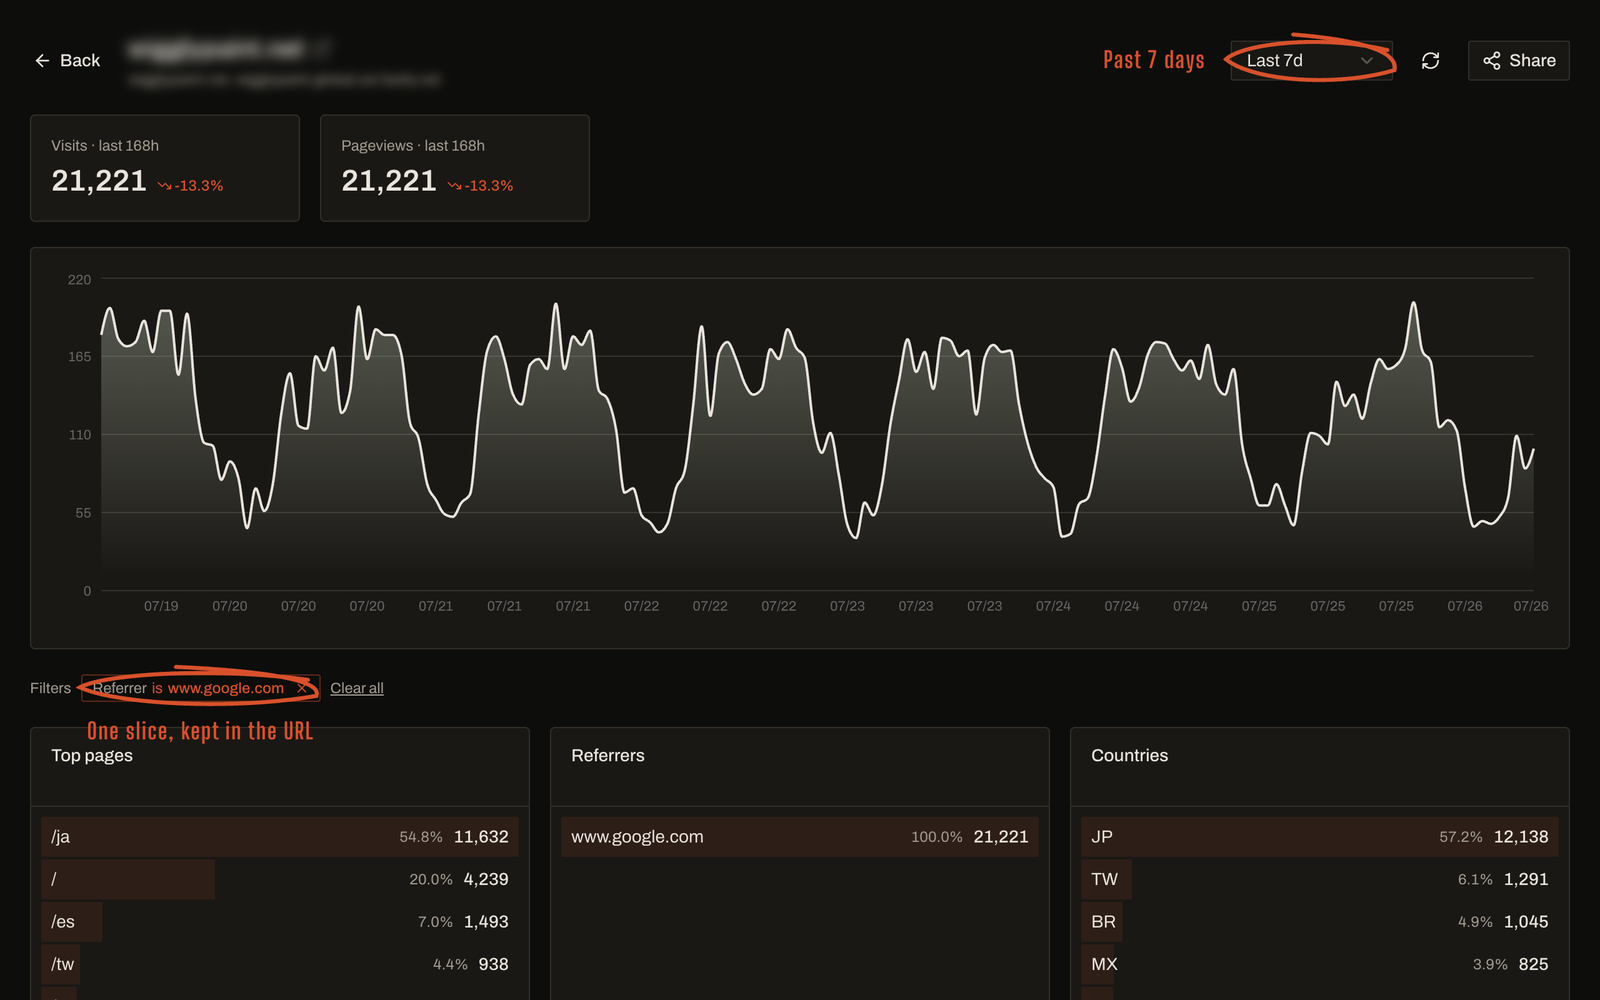
Task: Go back using the Back arrow
Action: coord(67,61)
